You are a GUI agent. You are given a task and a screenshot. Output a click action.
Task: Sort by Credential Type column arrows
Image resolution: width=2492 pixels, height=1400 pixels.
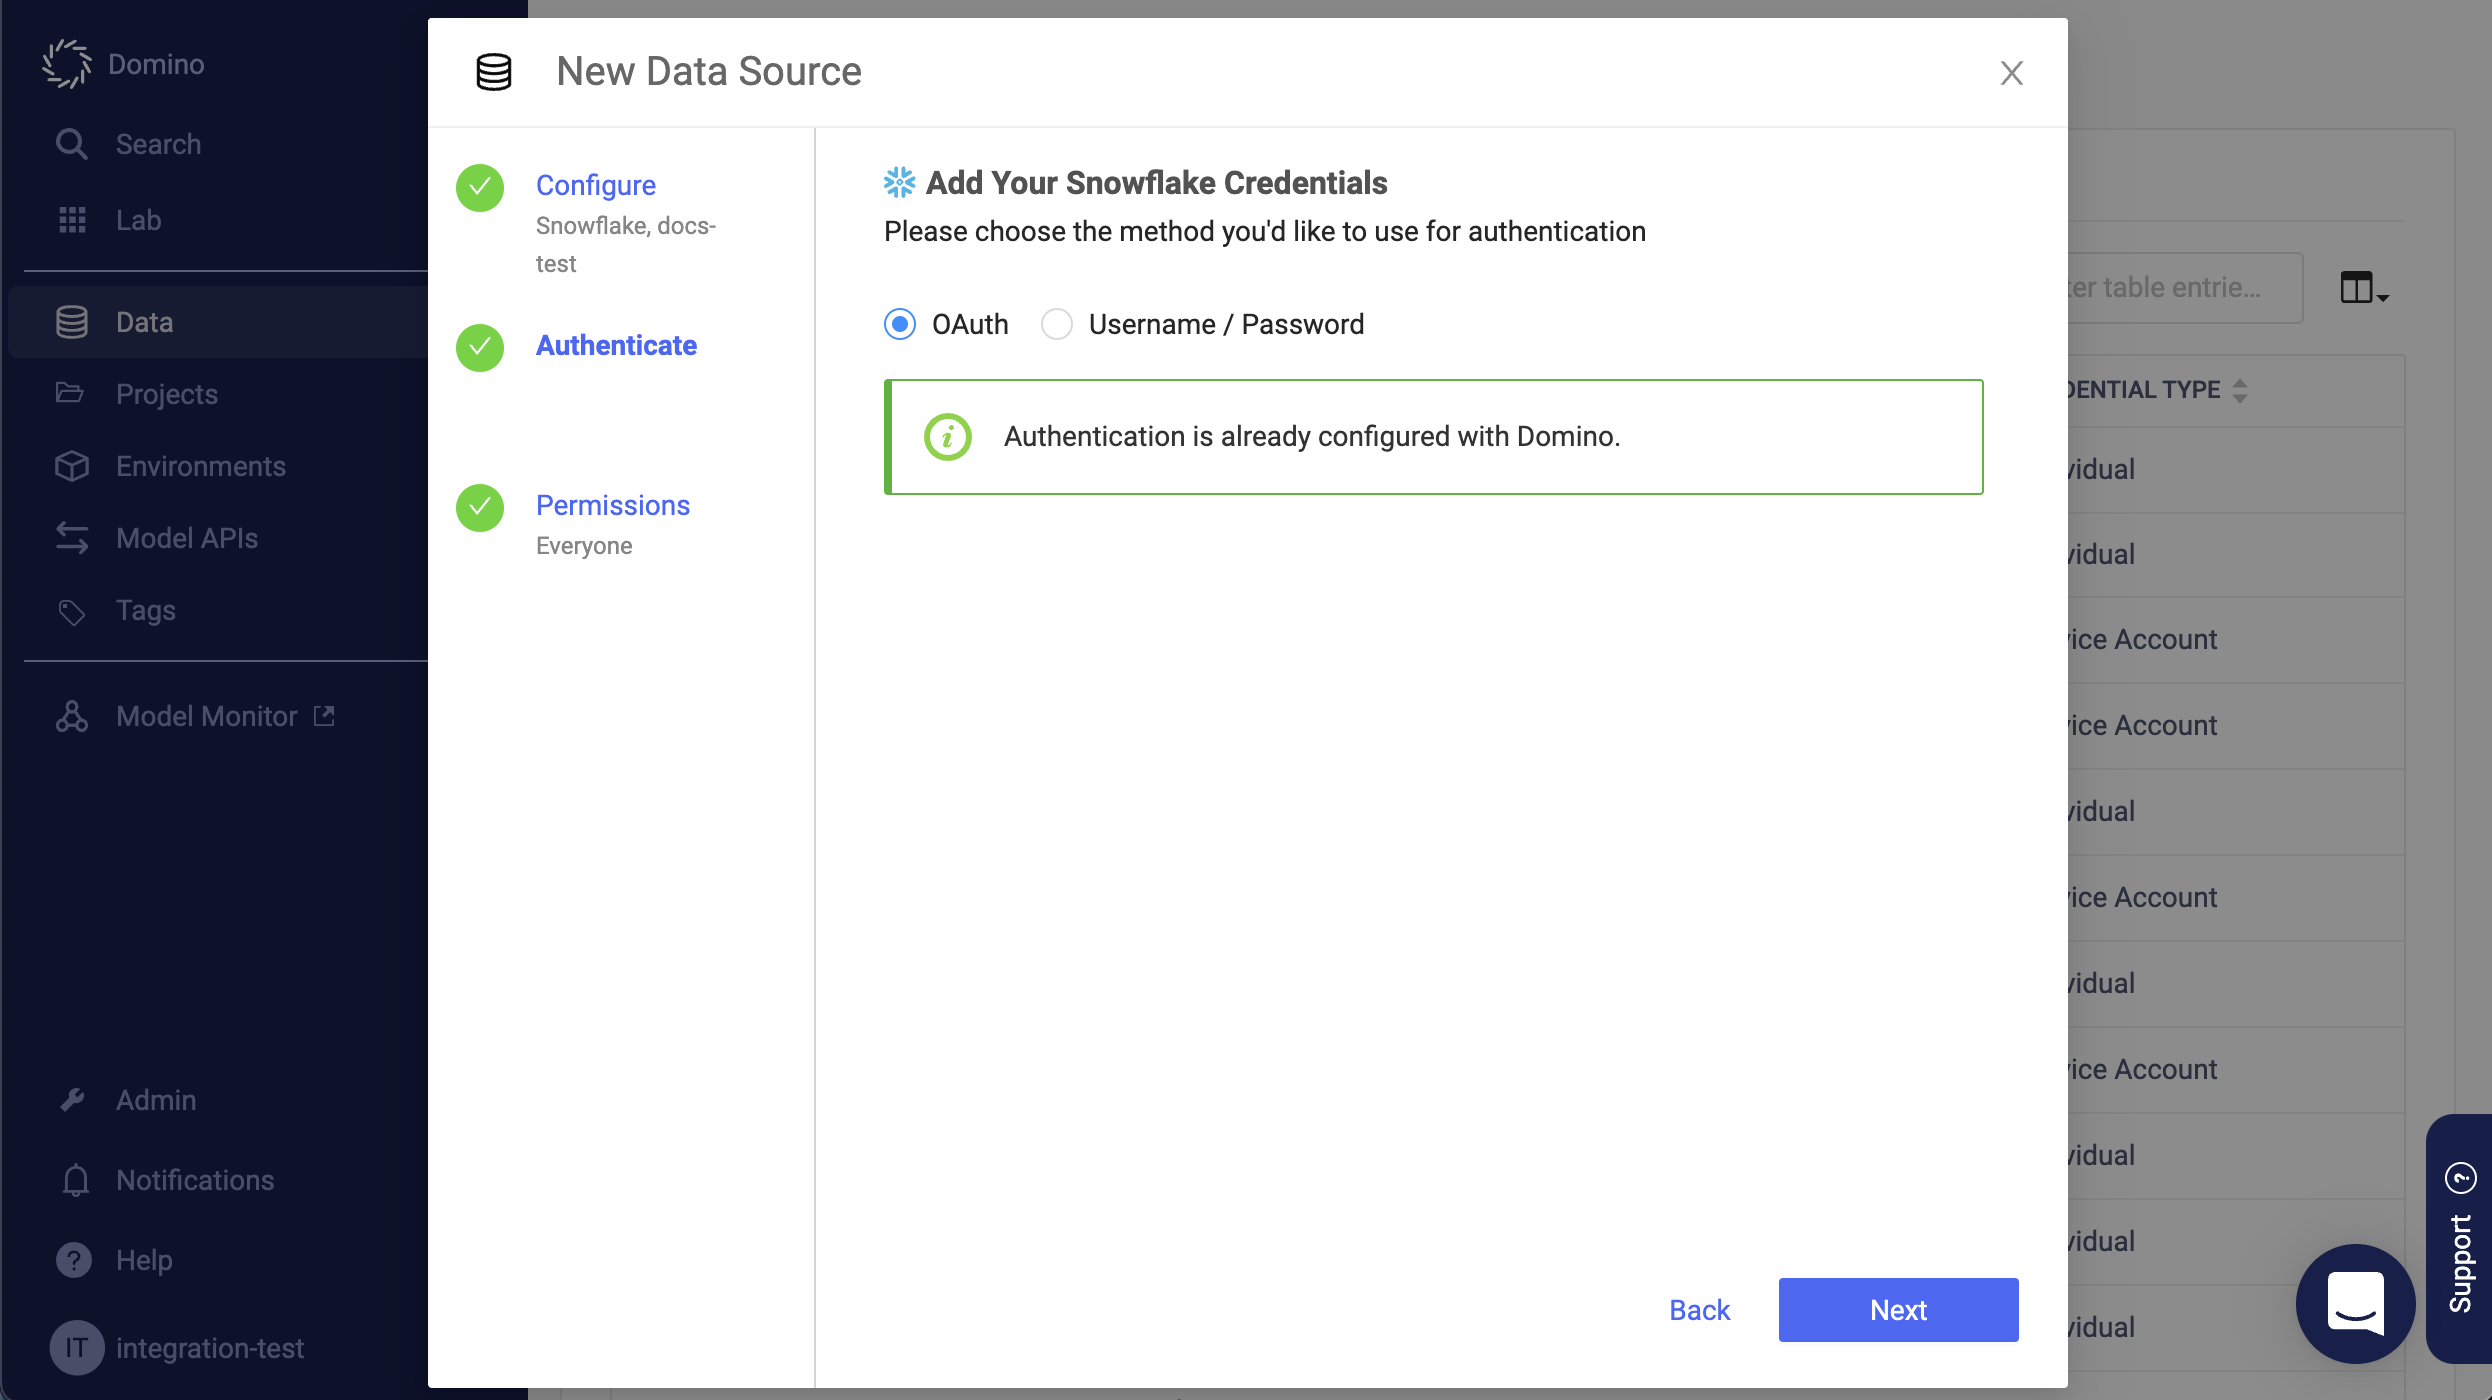2240,390
